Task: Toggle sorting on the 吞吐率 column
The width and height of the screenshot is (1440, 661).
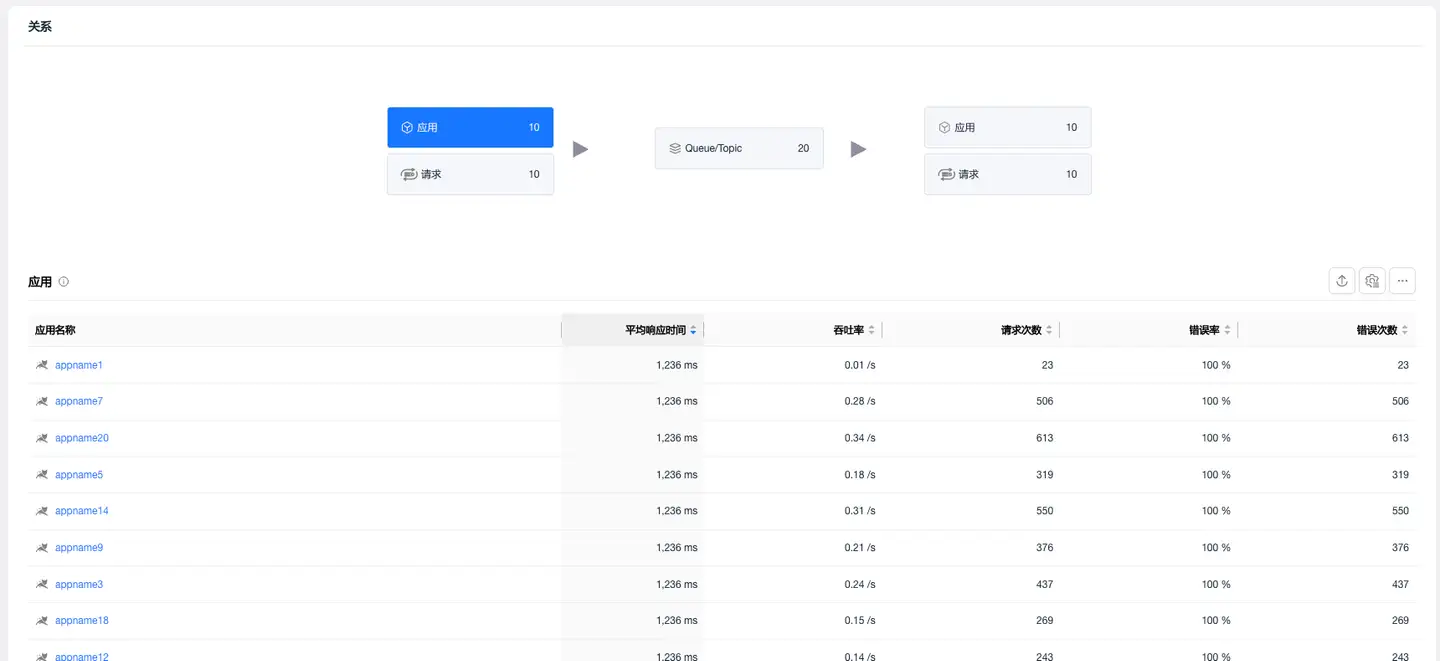Action: [870, 329]
